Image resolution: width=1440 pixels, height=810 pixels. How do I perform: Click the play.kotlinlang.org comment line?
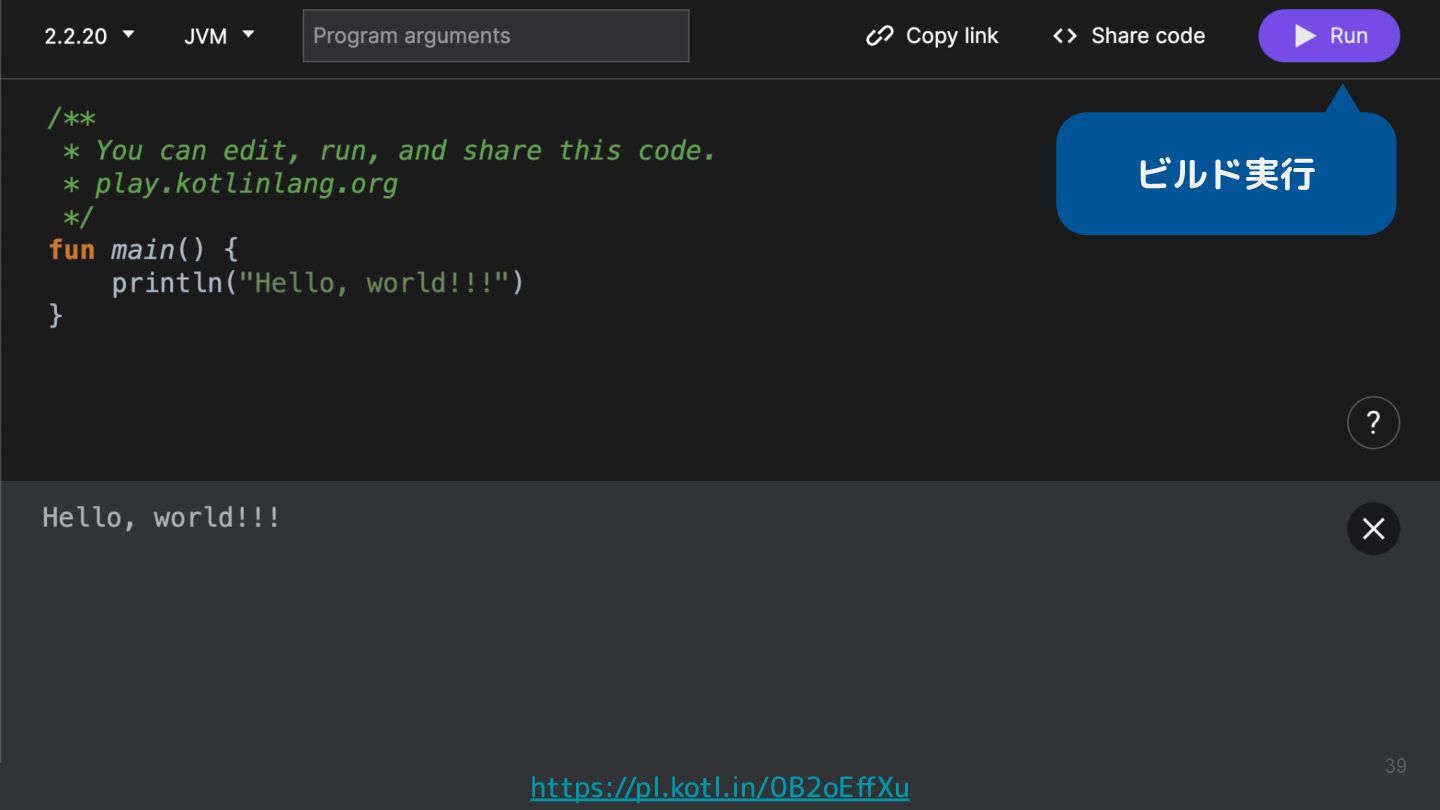point(245,184)
